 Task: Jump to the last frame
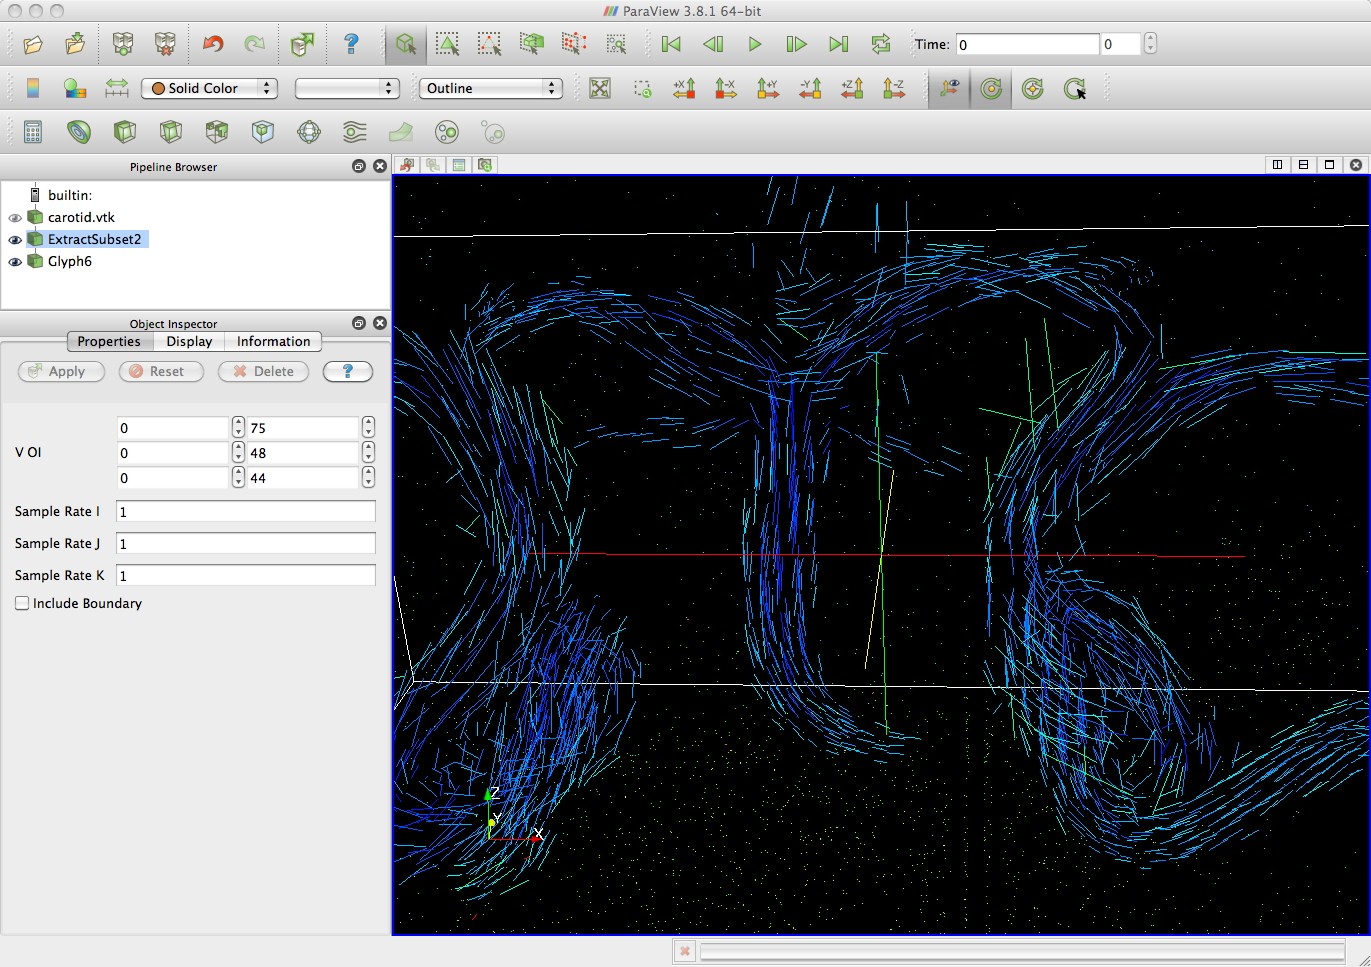point(839,44)
